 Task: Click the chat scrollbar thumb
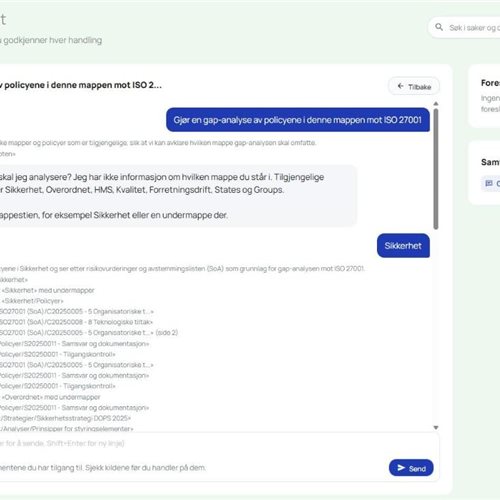point(436,169)
